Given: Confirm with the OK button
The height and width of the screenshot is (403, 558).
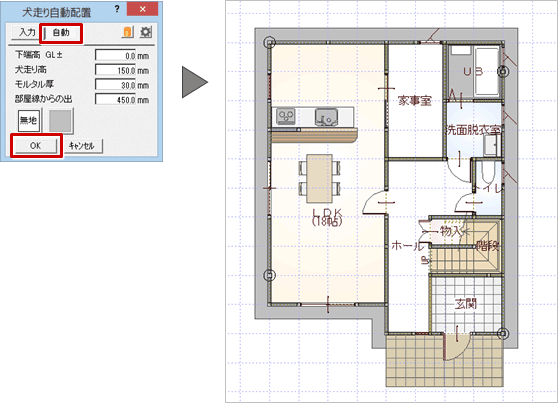Looking at the screenshot, I should click(x=36, y=146).
